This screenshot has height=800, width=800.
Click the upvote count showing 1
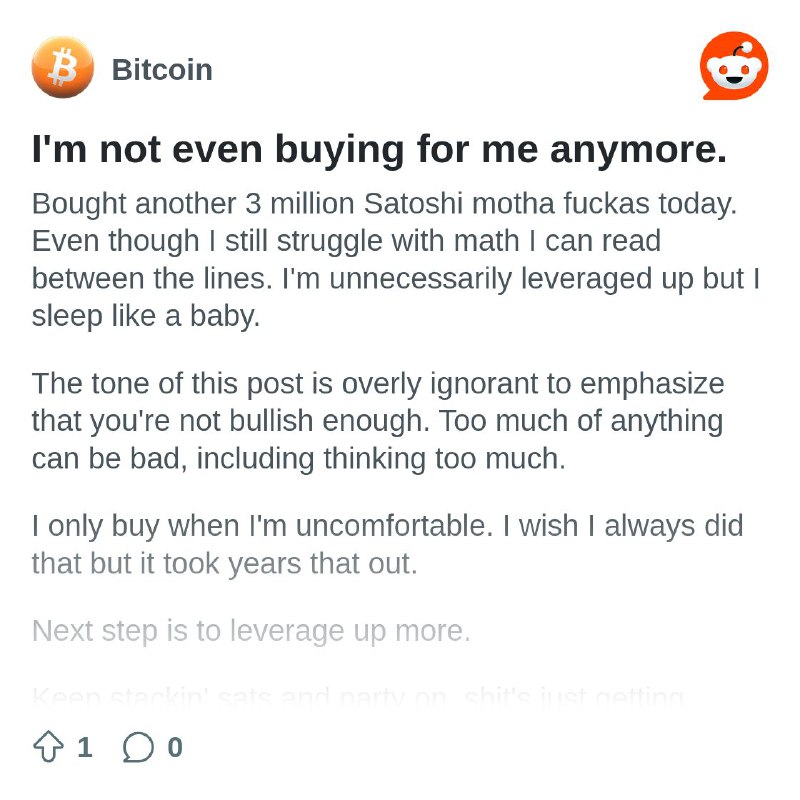[x=85, y=747]
